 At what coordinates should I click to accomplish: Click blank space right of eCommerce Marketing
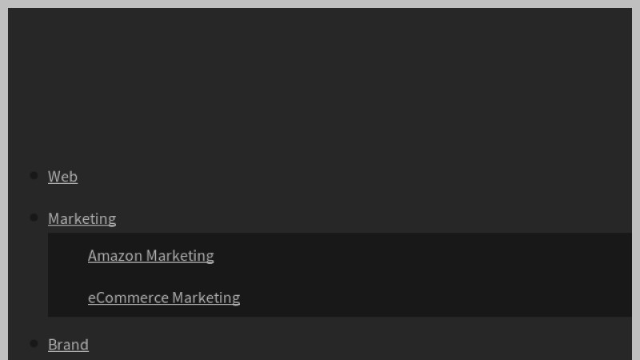tap(436, 298)
